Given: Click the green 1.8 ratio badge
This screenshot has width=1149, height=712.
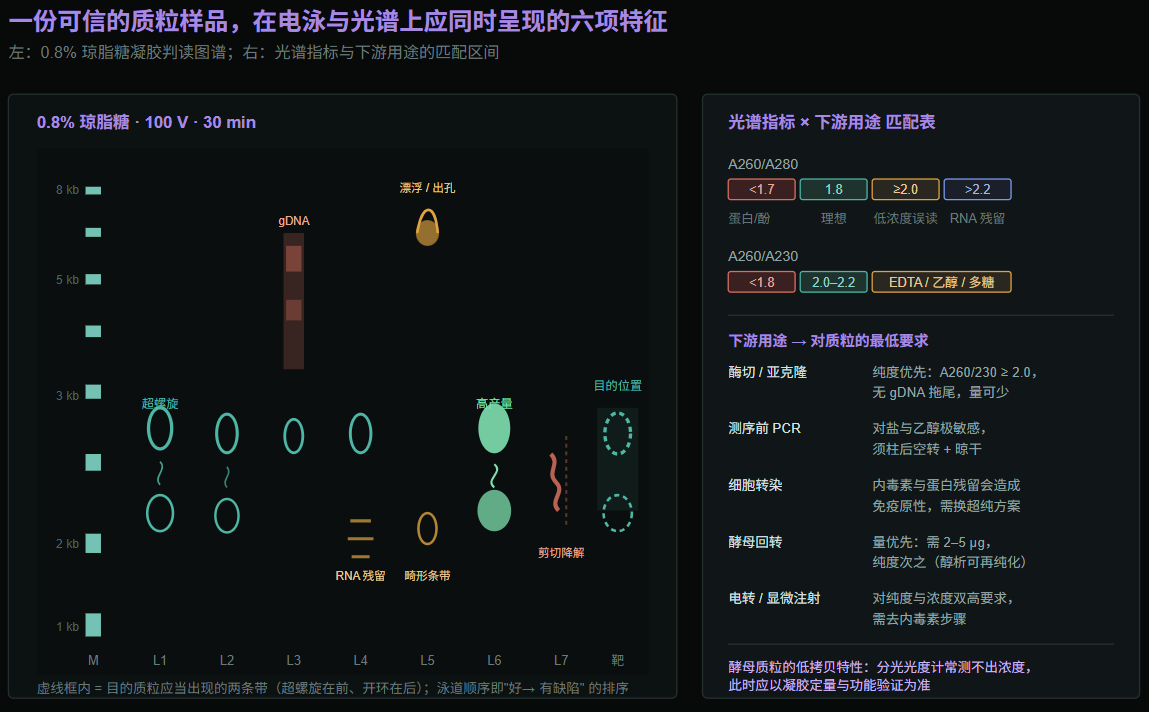Looking at the screenshot, I should (x=833, y=189).
